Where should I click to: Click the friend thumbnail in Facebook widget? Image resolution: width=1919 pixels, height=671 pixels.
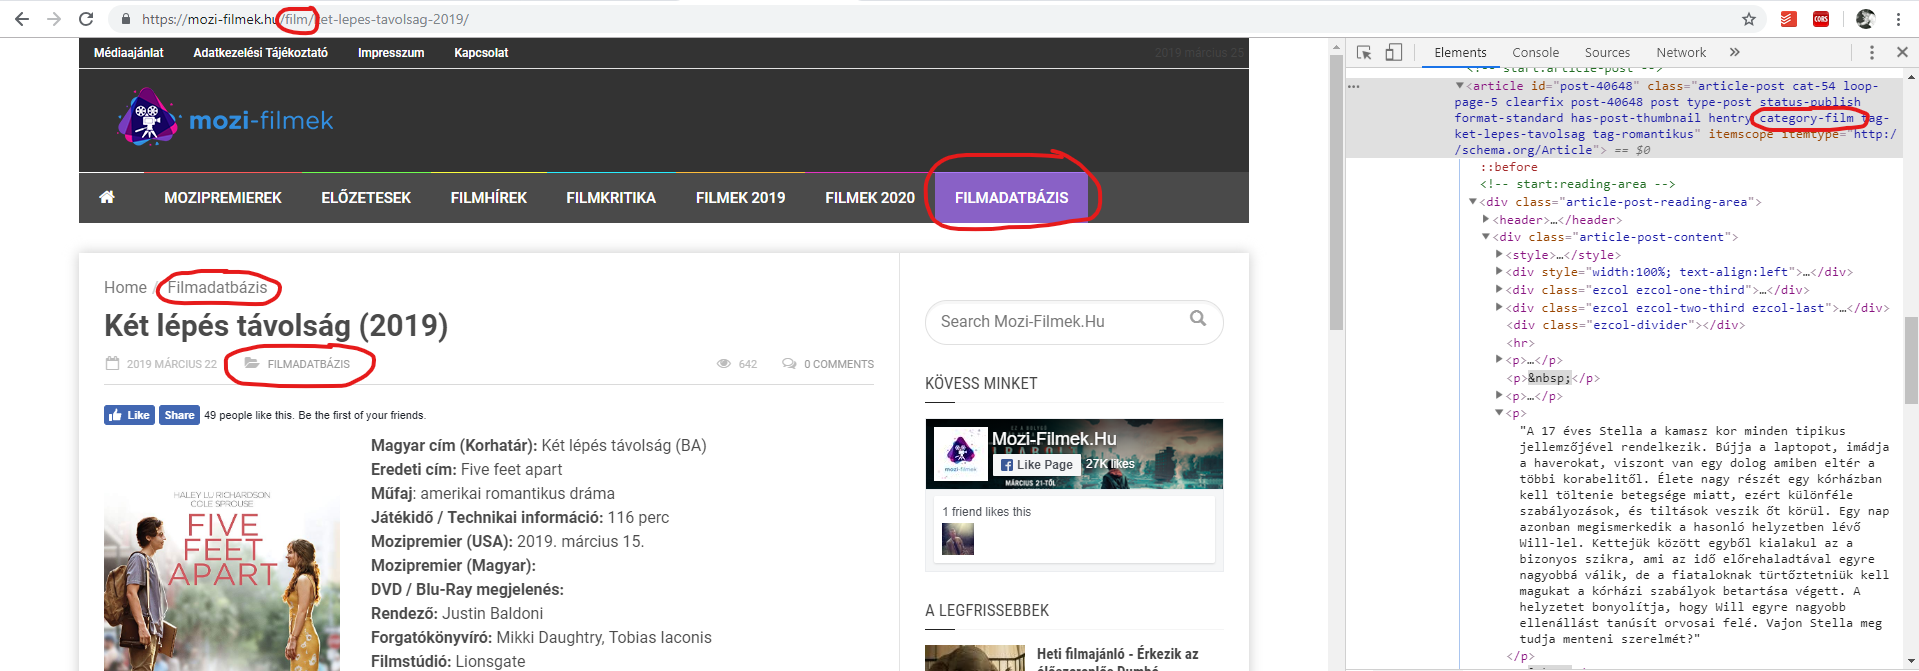click(958, 539)
